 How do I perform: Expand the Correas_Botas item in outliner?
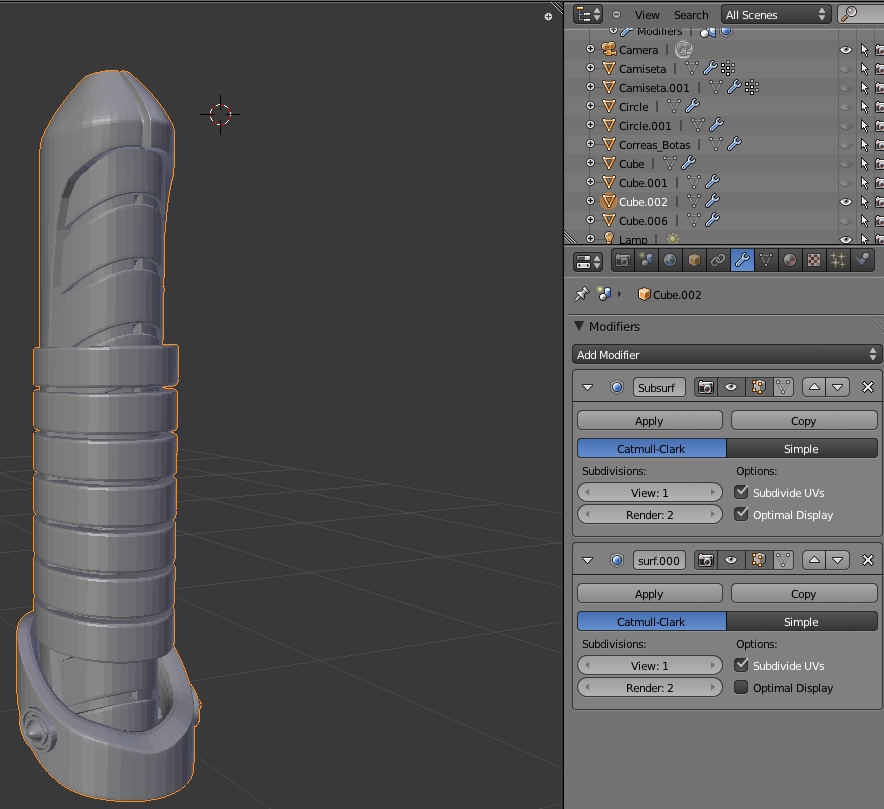[x=590, y=144]
